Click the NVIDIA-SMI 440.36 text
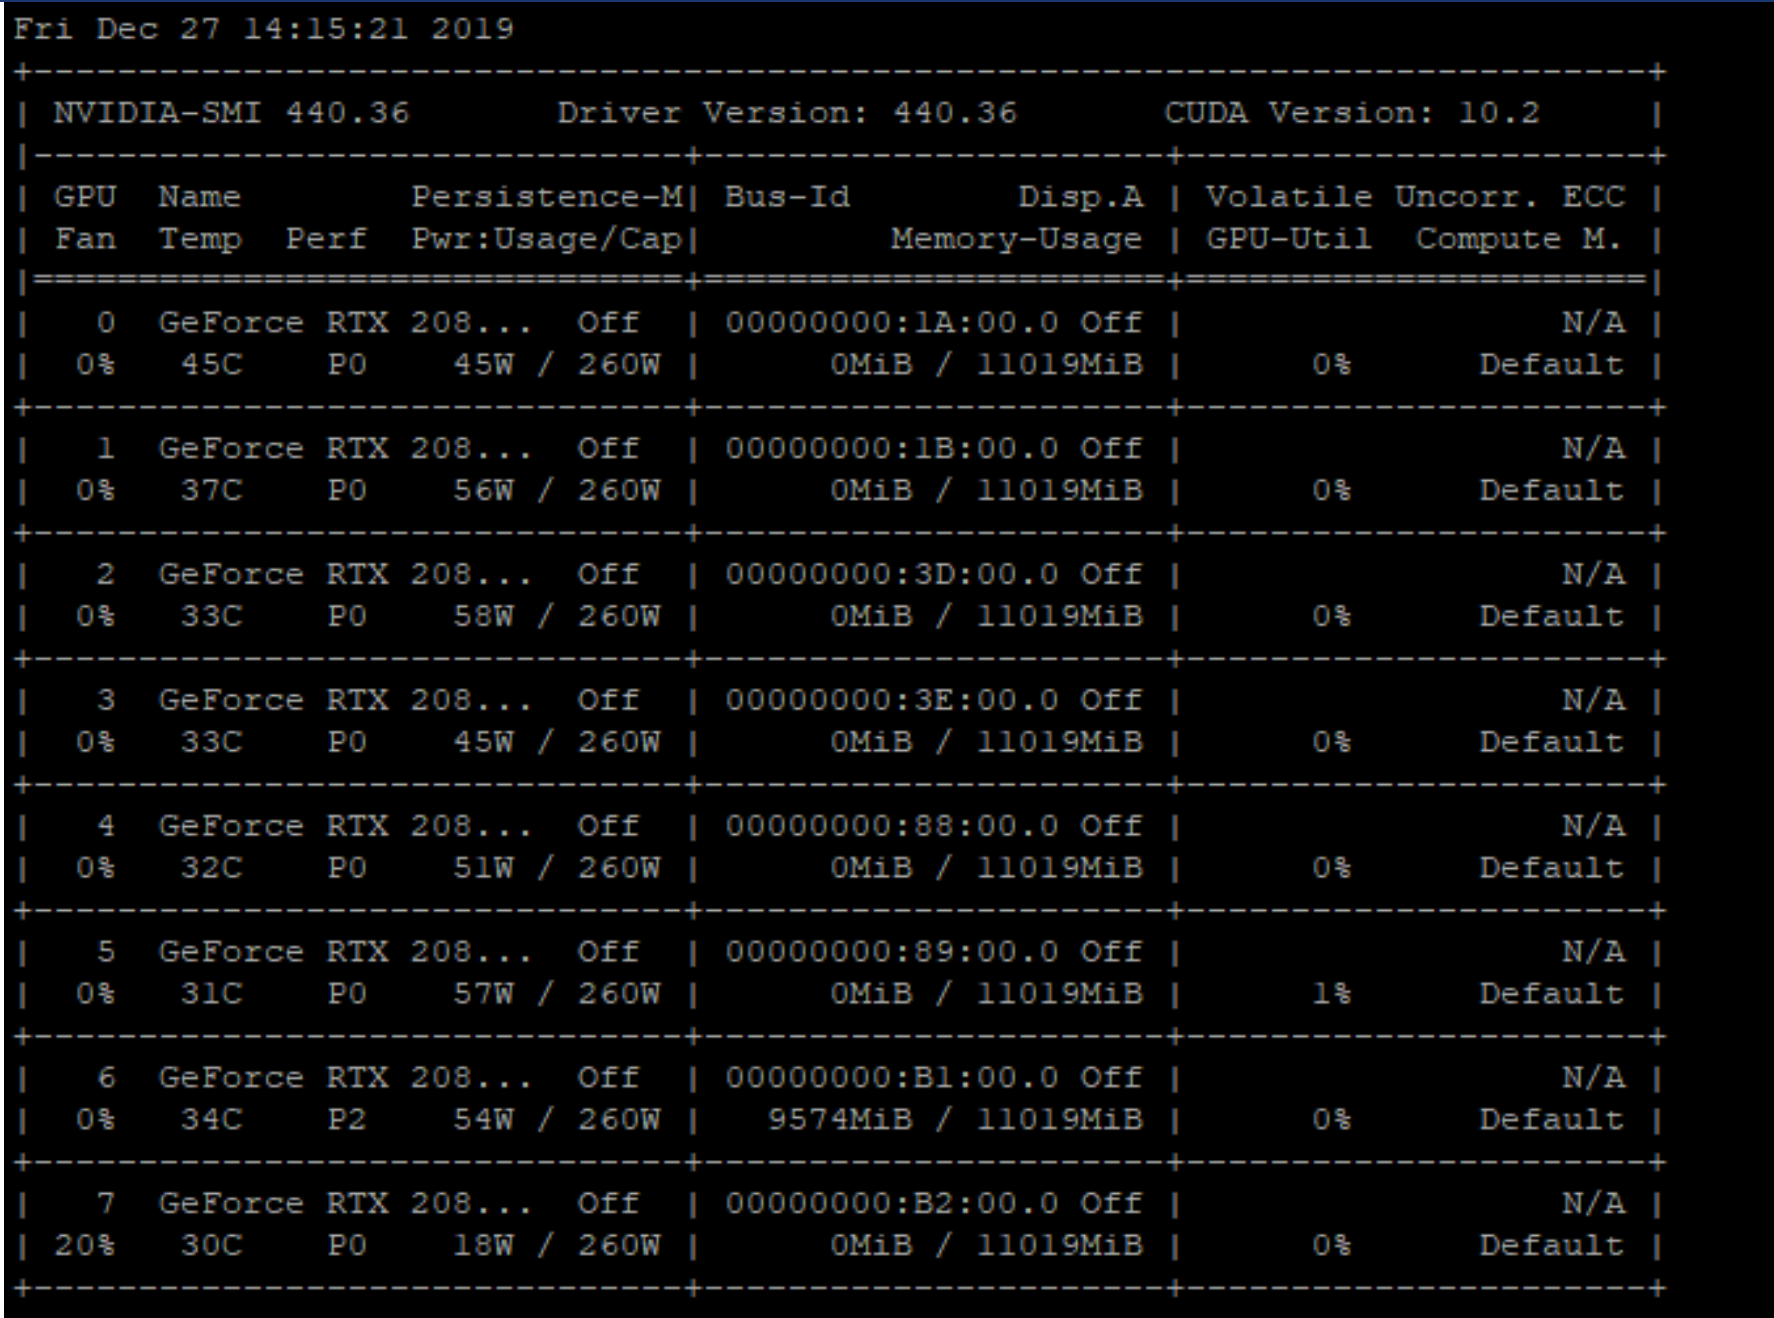This screenshot has height=1318, width=1774. (231, 112)
